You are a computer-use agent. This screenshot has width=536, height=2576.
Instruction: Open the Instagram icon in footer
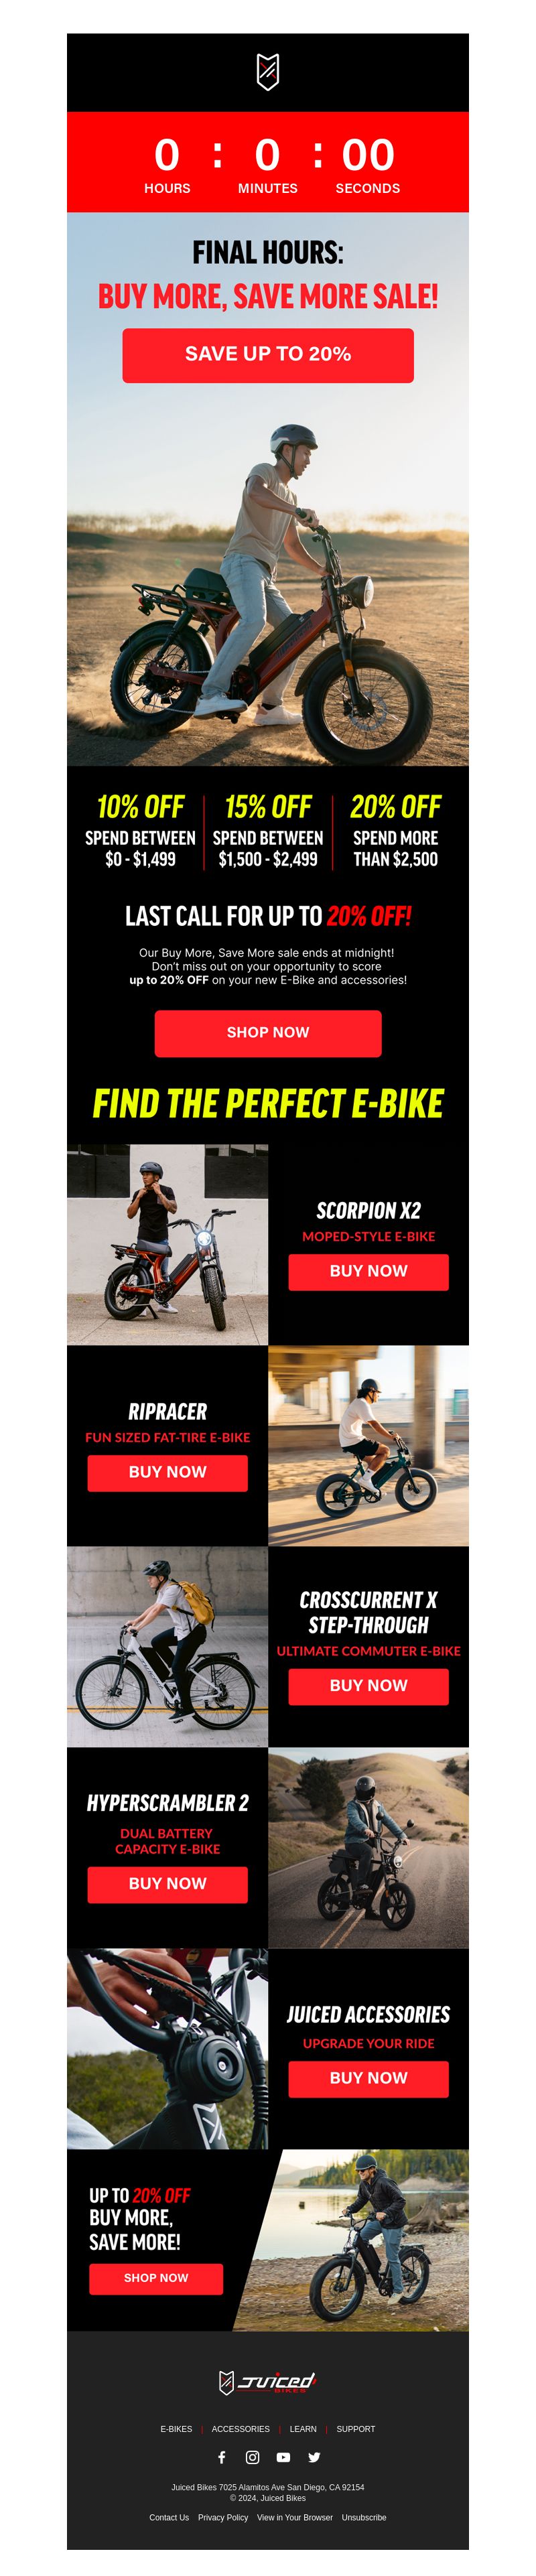[253, 2457]
